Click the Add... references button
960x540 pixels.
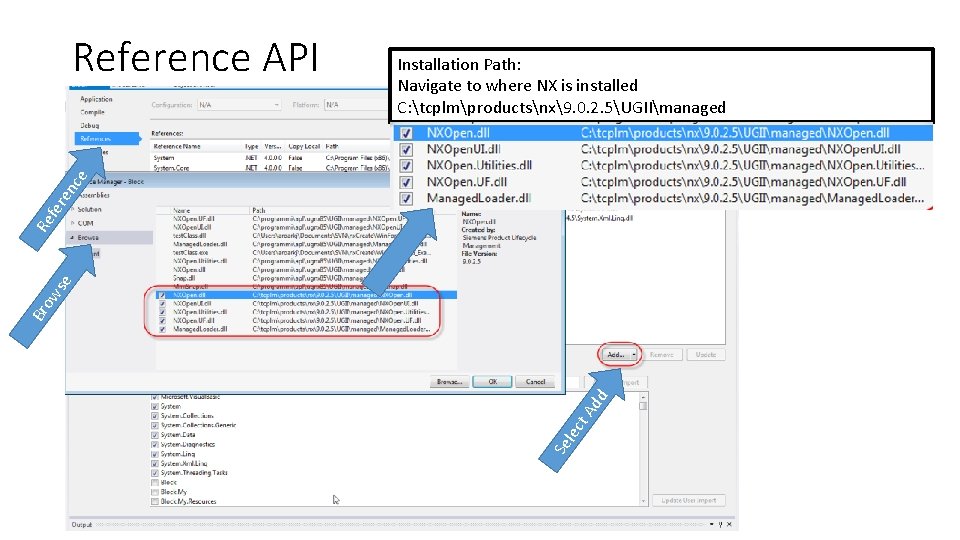point(615,355)
